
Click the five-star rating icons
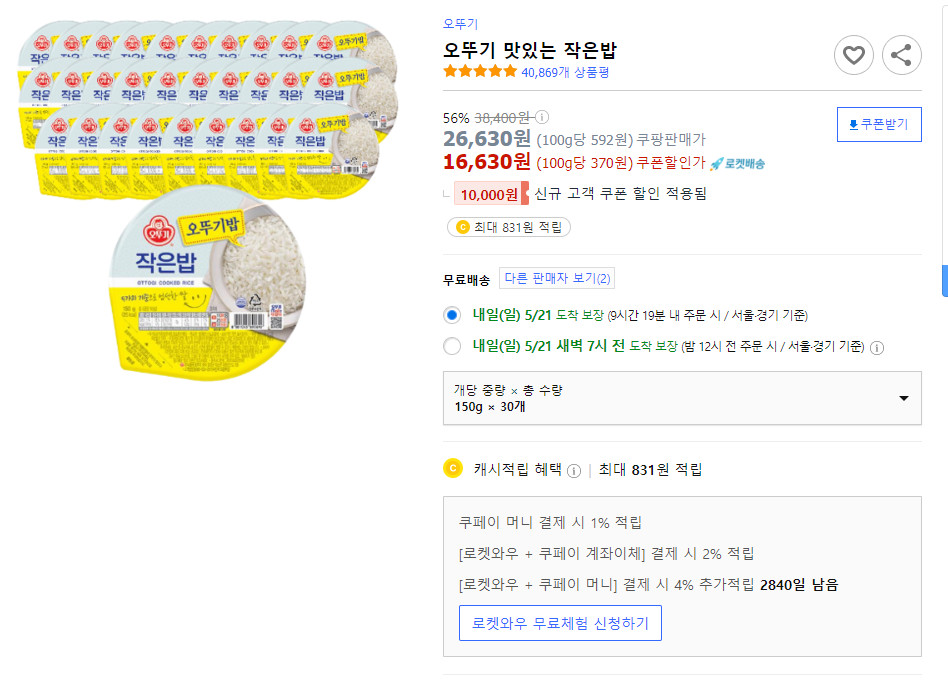[480, 72]
